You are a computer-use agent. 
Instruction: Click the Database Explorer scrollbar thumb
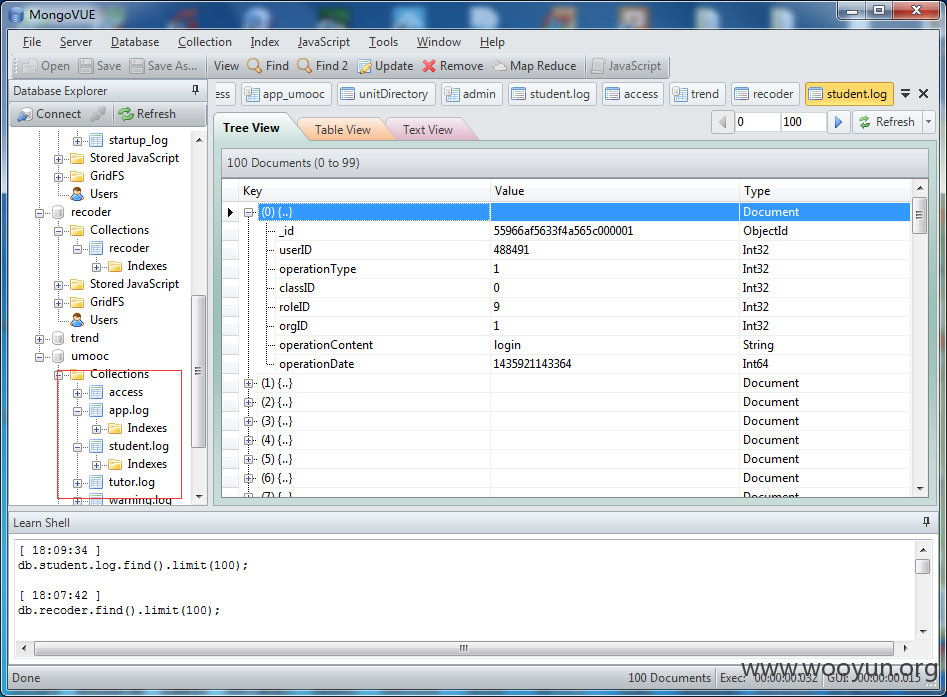(198, 371)
